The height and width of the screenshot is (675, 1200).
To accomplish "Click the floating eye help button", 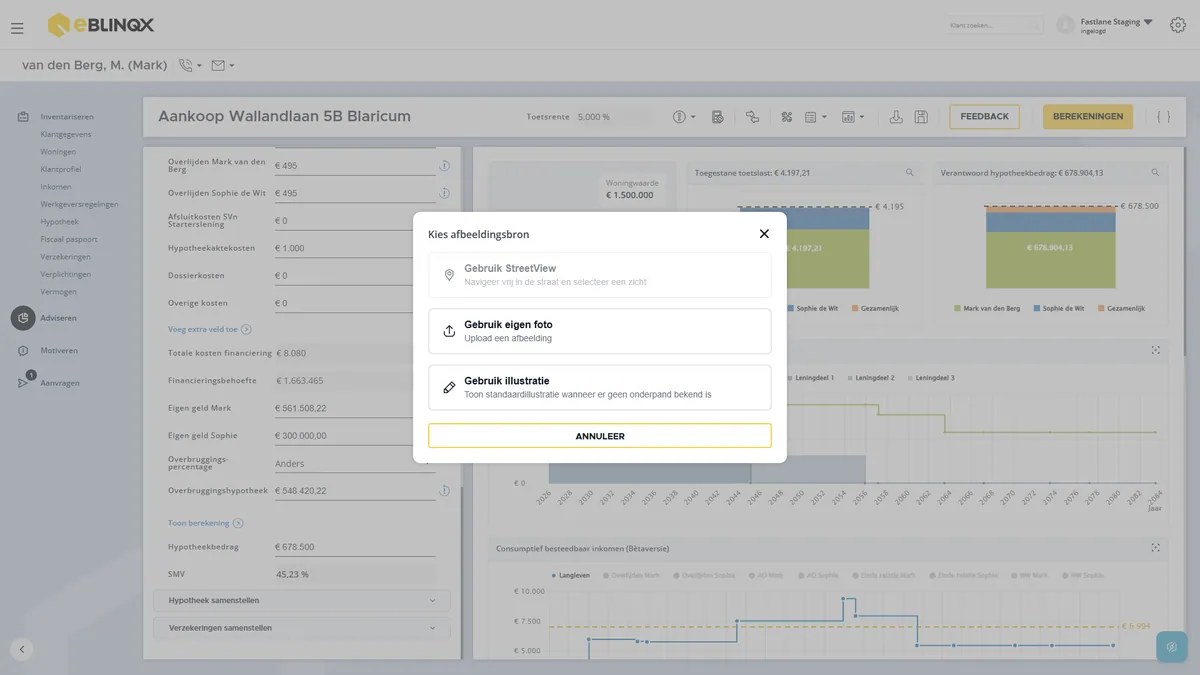I will click(1171, 647).
